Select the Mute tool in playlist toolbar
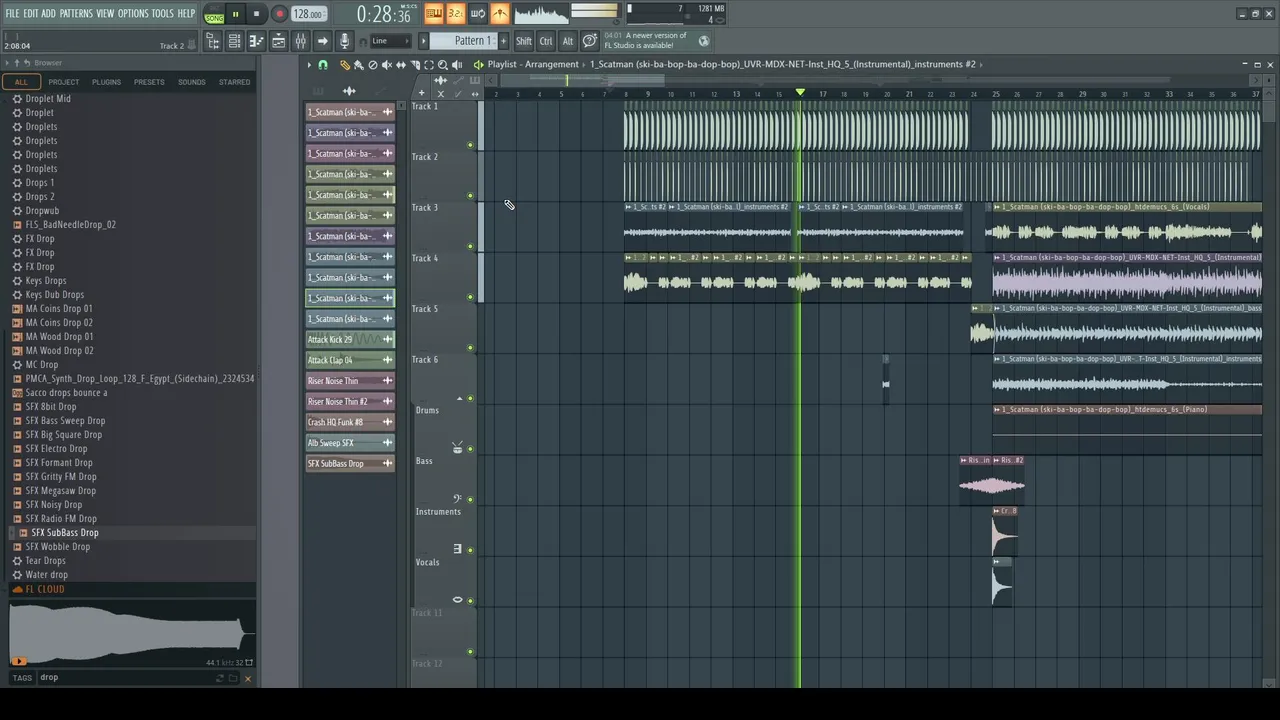Image resolution: width=1280 pixels, height=720 pixels. click(x=387, y=65)
